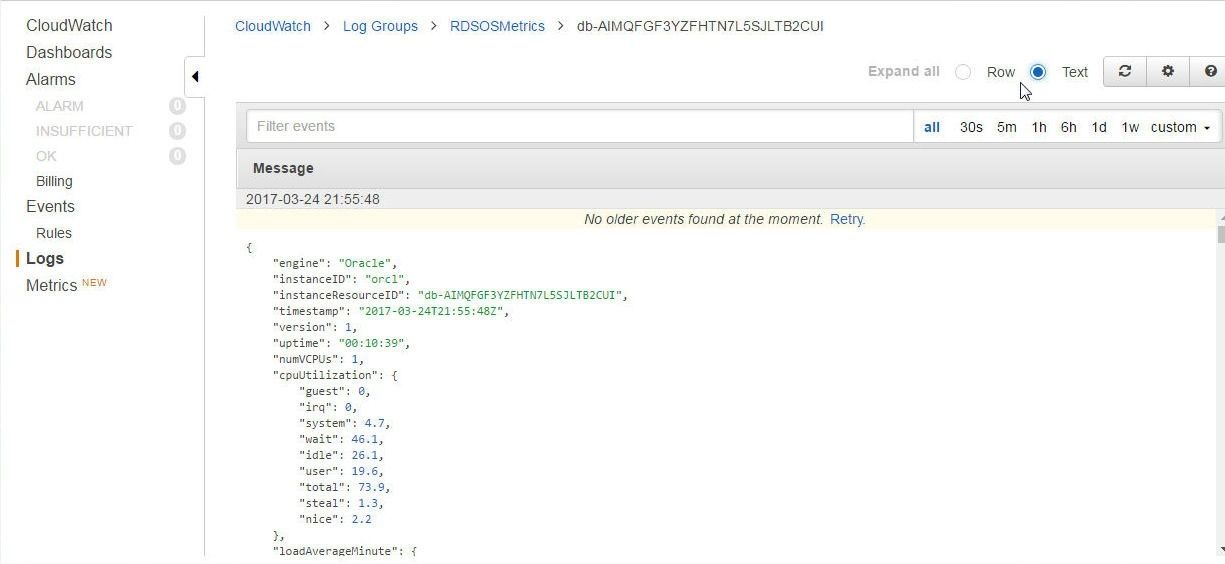The width and height of the screenshot is (1225, 564).
Task: Click the Expand all link
Action: [x=904, y=71]
